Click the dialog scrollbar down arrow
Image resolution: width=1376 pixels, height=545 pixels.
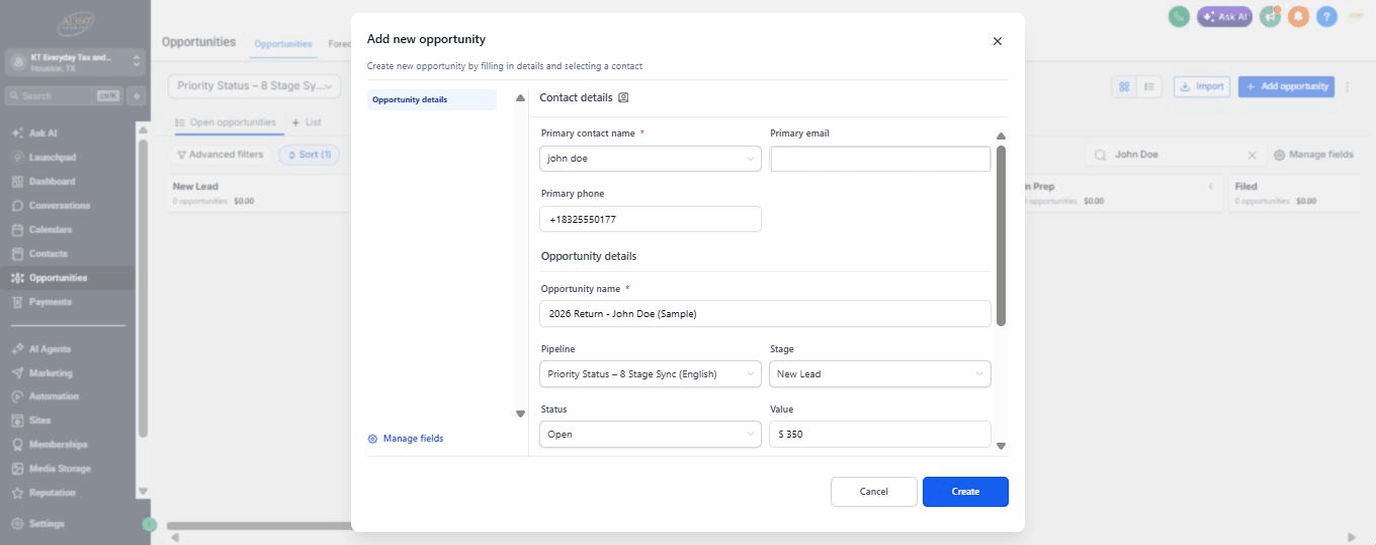pos(1001,447)
